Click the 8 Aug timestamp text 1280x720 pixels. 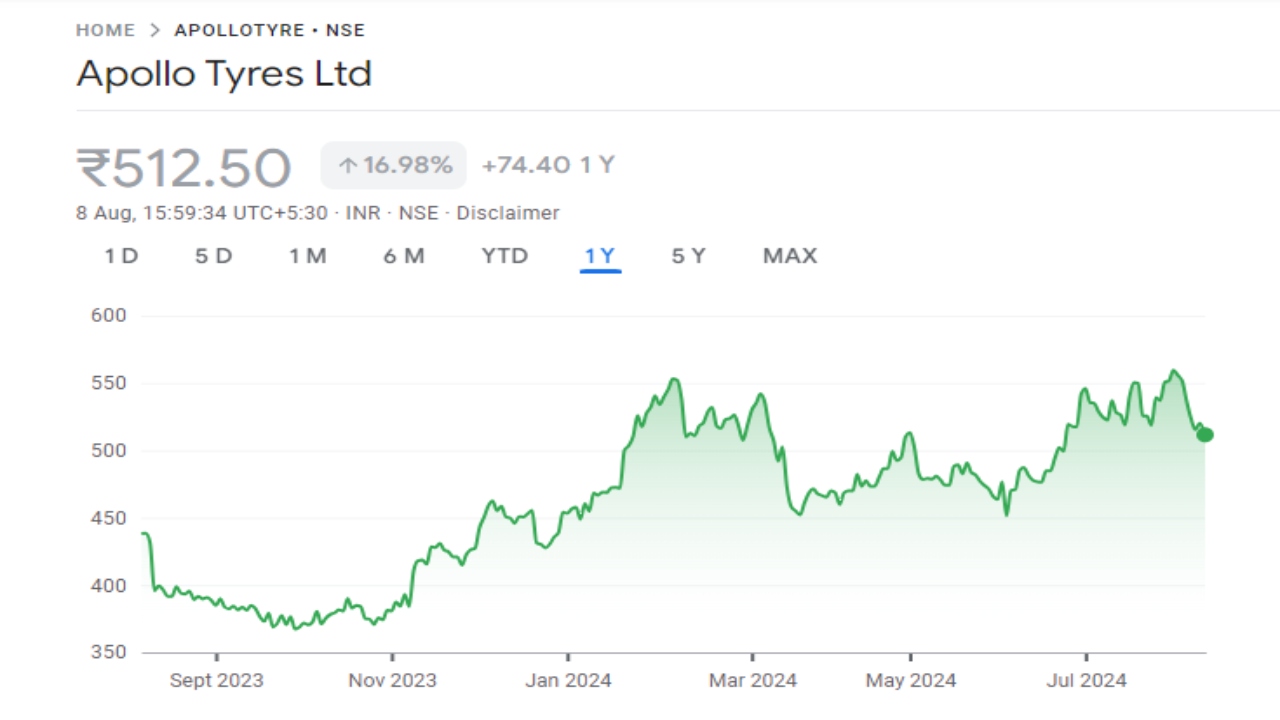(202, 213)
